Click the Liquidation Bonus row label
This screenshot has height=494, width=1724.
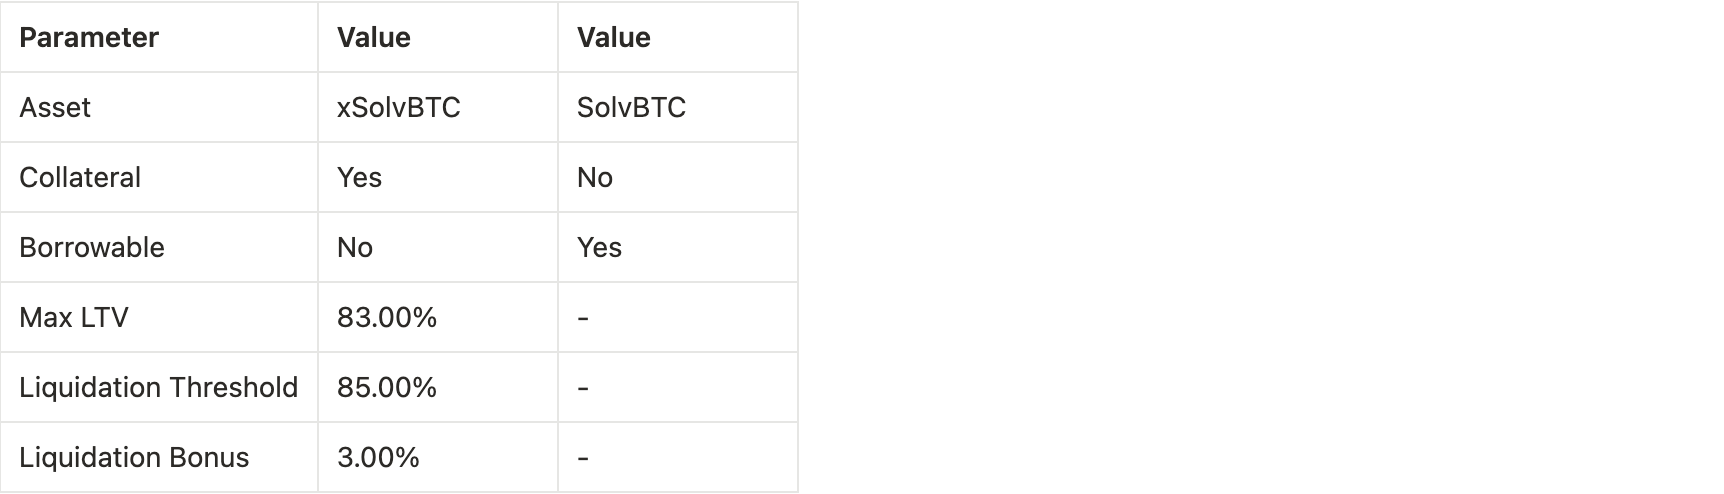134,458
